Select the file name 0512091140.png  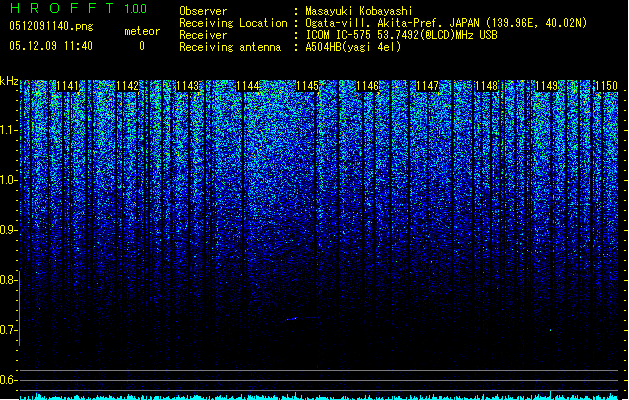[51, 26]
